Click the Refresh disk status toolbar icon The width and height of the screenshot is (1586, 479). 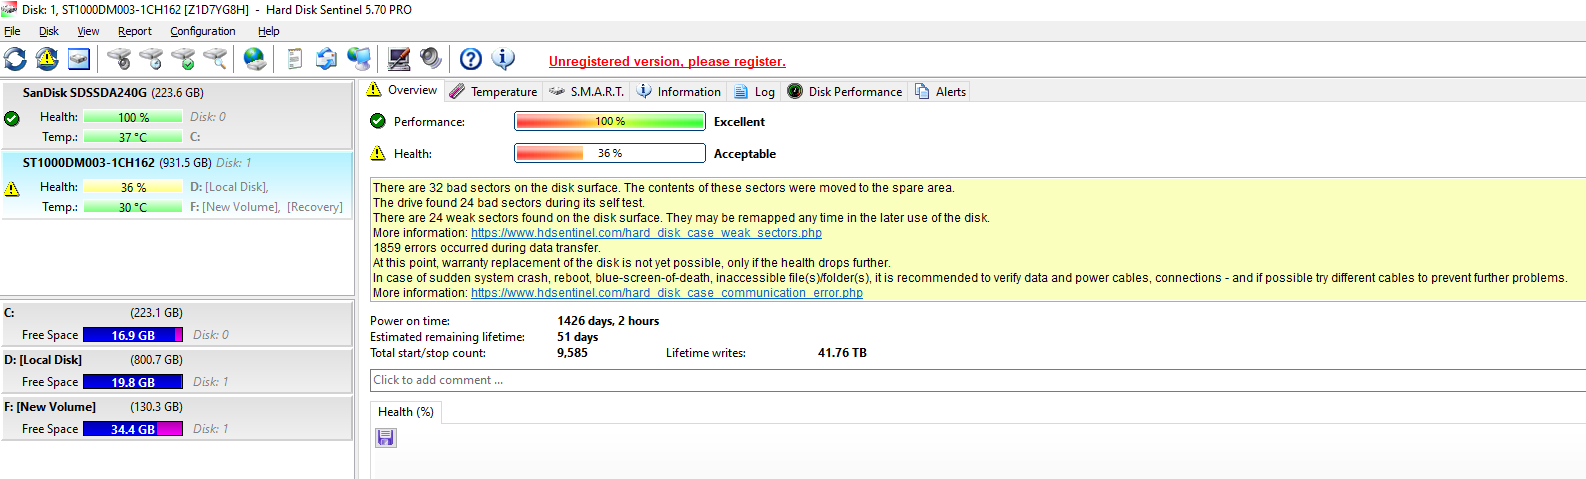click(x=15, y=59)
